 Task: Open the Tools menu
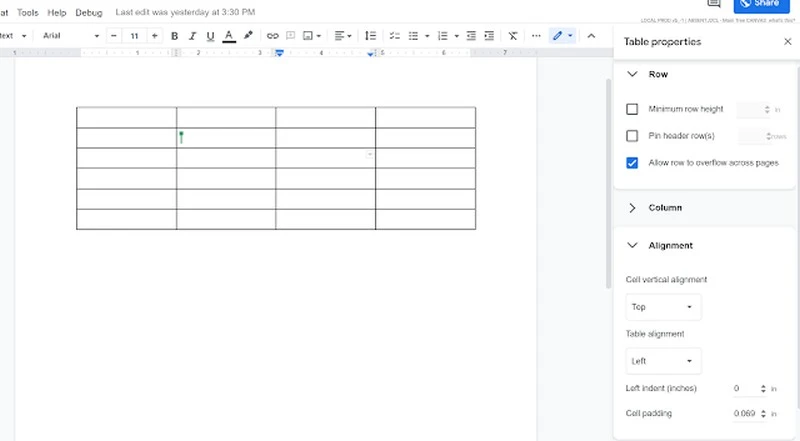tap(28, 12)
